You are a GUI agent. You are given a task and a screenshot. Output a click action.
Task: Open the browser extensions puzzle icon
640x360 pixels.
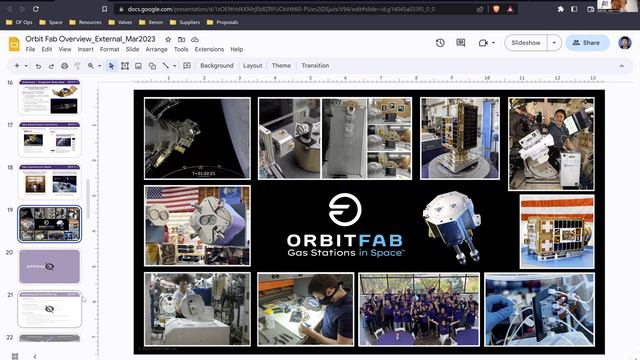(x=561, y=9)
